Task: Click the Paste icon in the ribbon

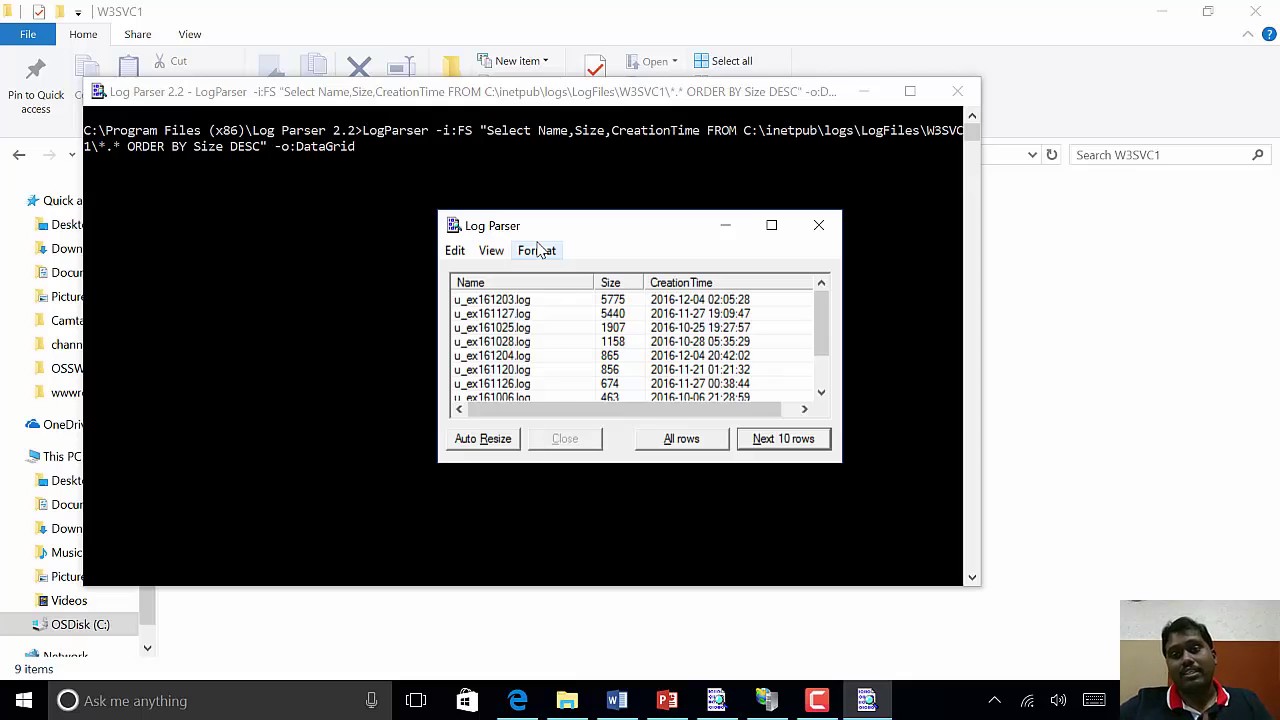Action: pos(129,68)
